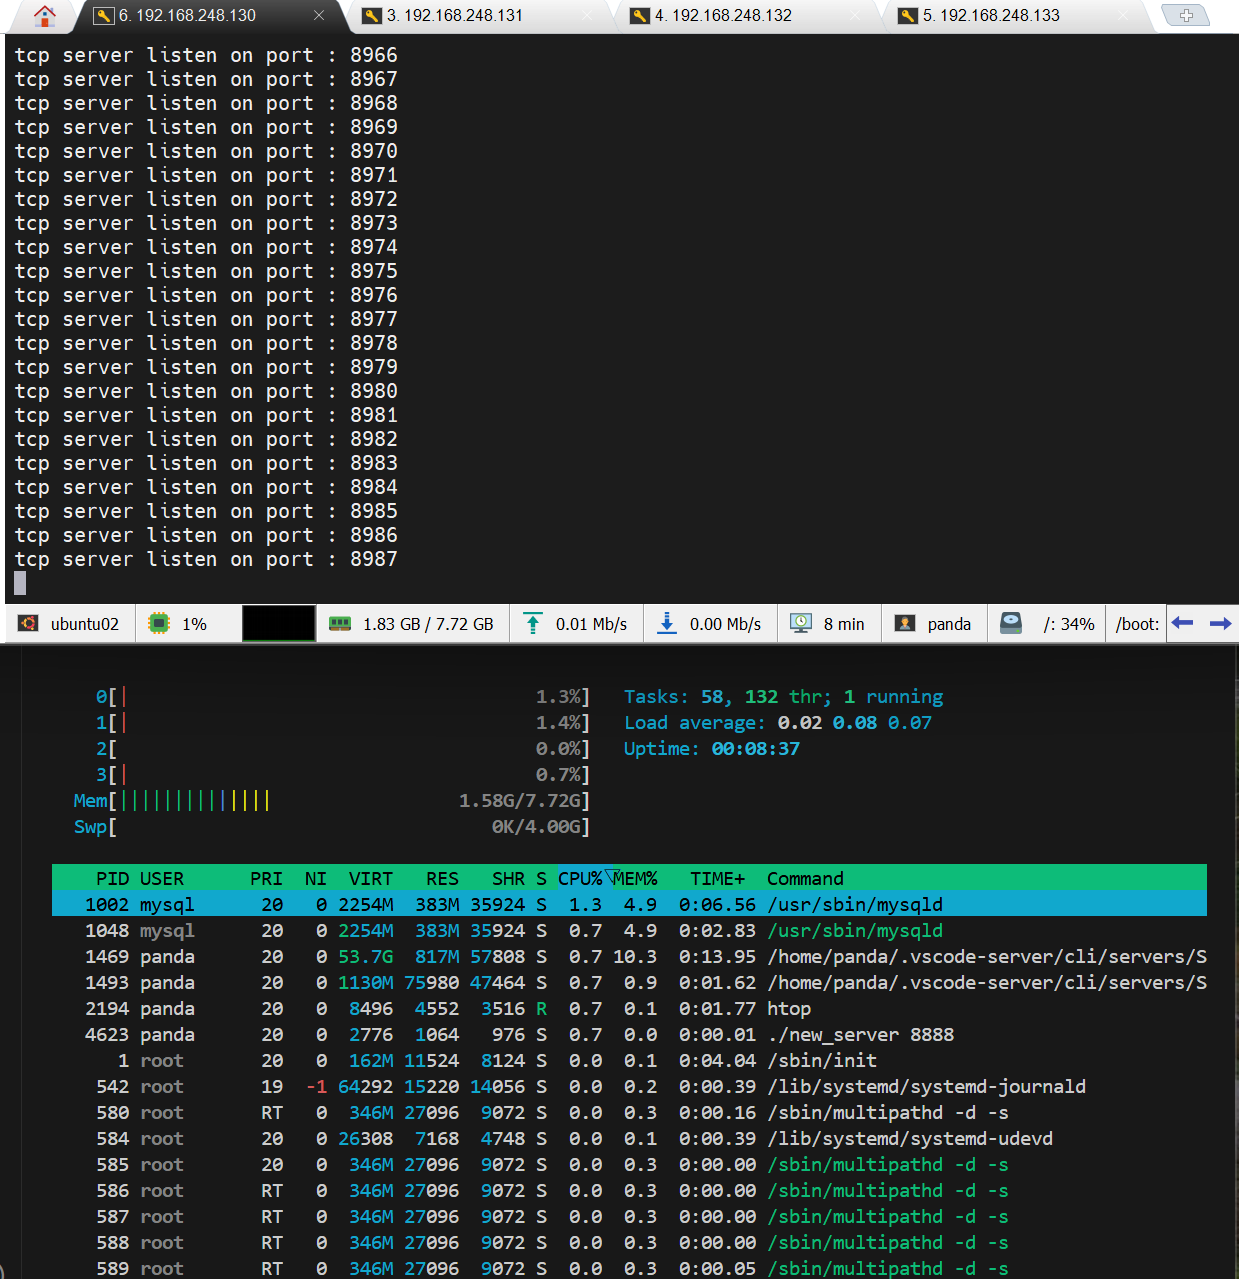The width and height of the screenshot is (1239, 1279).
Task: Click the CPU core 0 meter bar
Action: click(342, 697)
